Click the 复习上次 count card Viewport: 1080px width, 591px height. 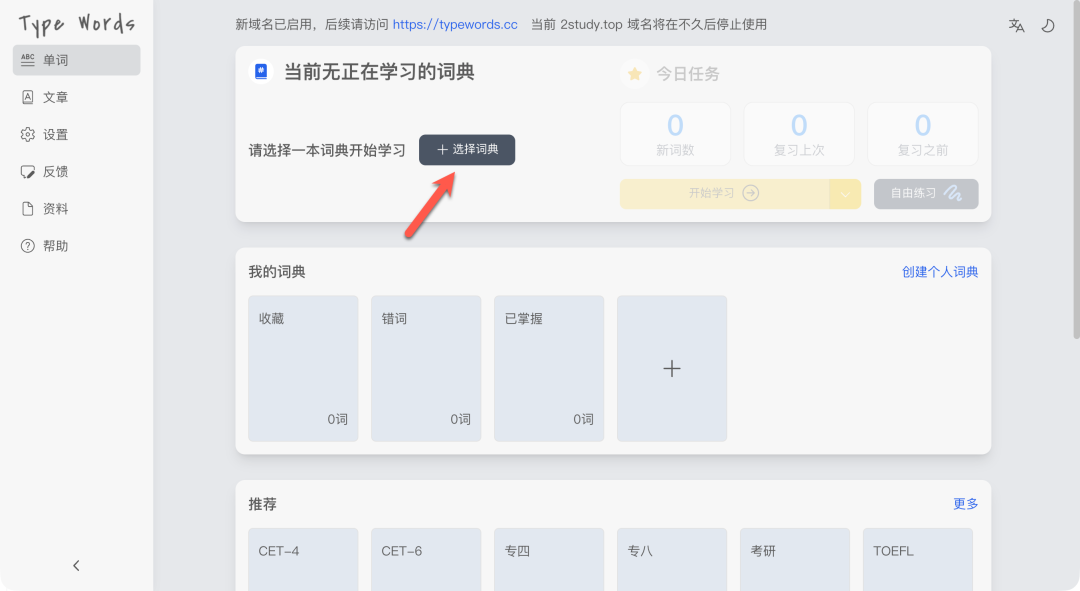pos(799,134)
